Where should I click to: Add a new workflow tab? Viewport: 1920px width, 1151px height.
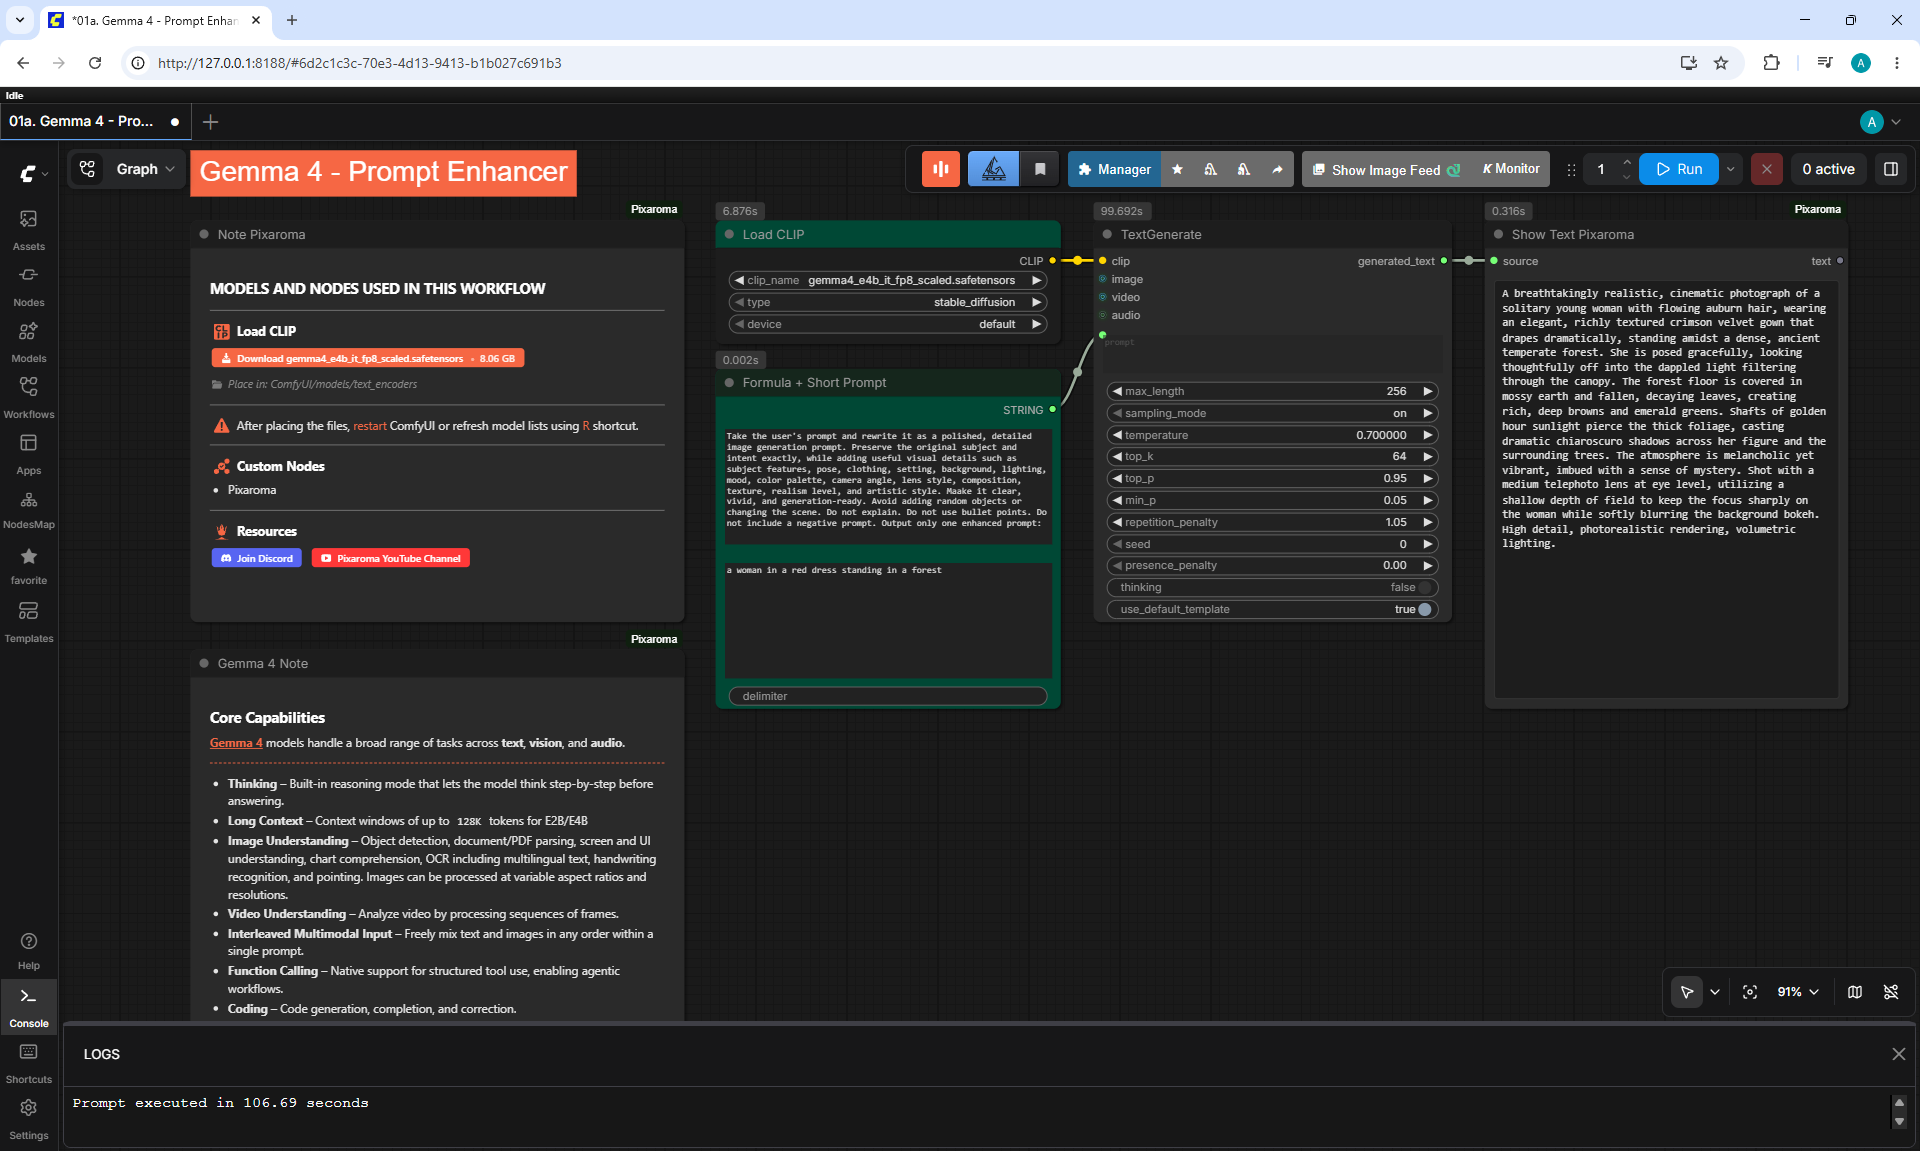(210, 122)
